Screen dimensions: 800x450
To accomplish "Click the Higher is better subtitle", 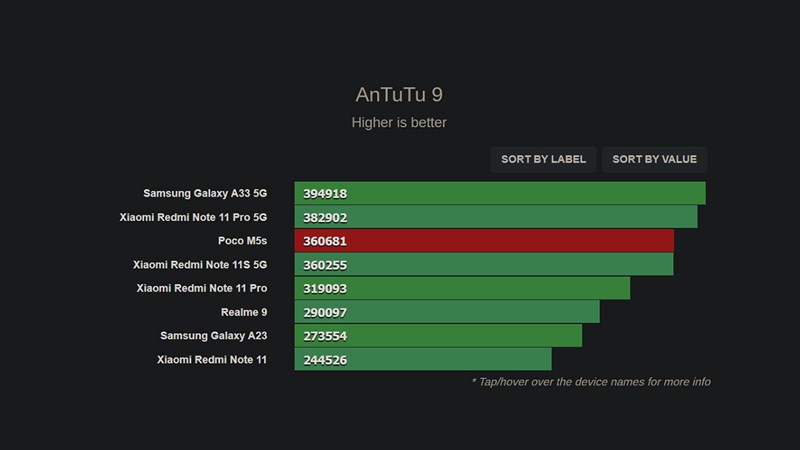I will click(x=399, y=122).
